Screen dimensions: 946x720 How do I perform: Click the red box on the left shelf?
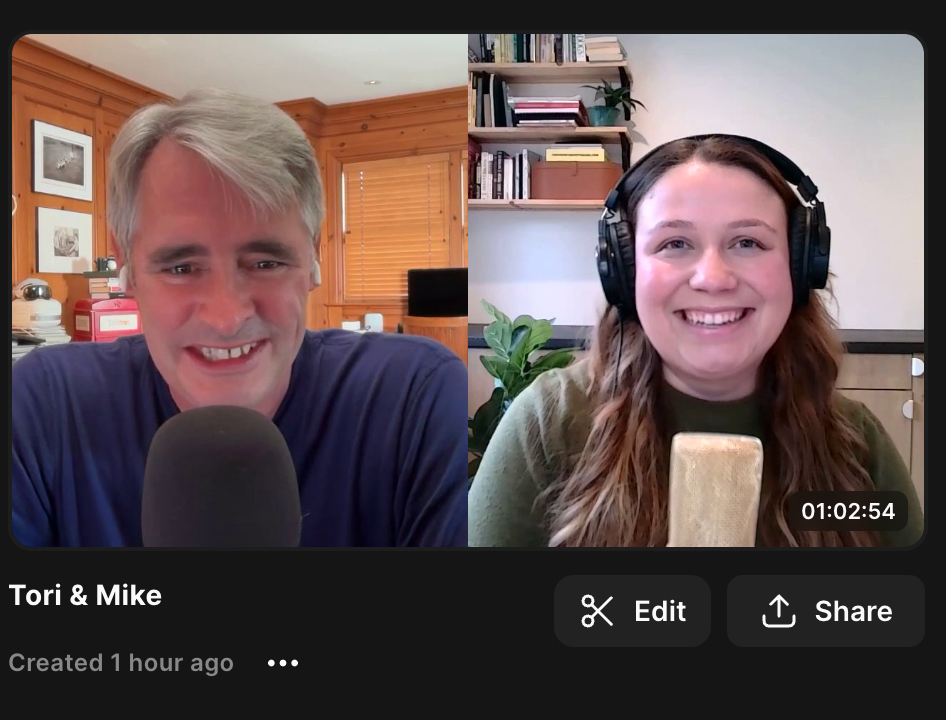pos(105,319)
